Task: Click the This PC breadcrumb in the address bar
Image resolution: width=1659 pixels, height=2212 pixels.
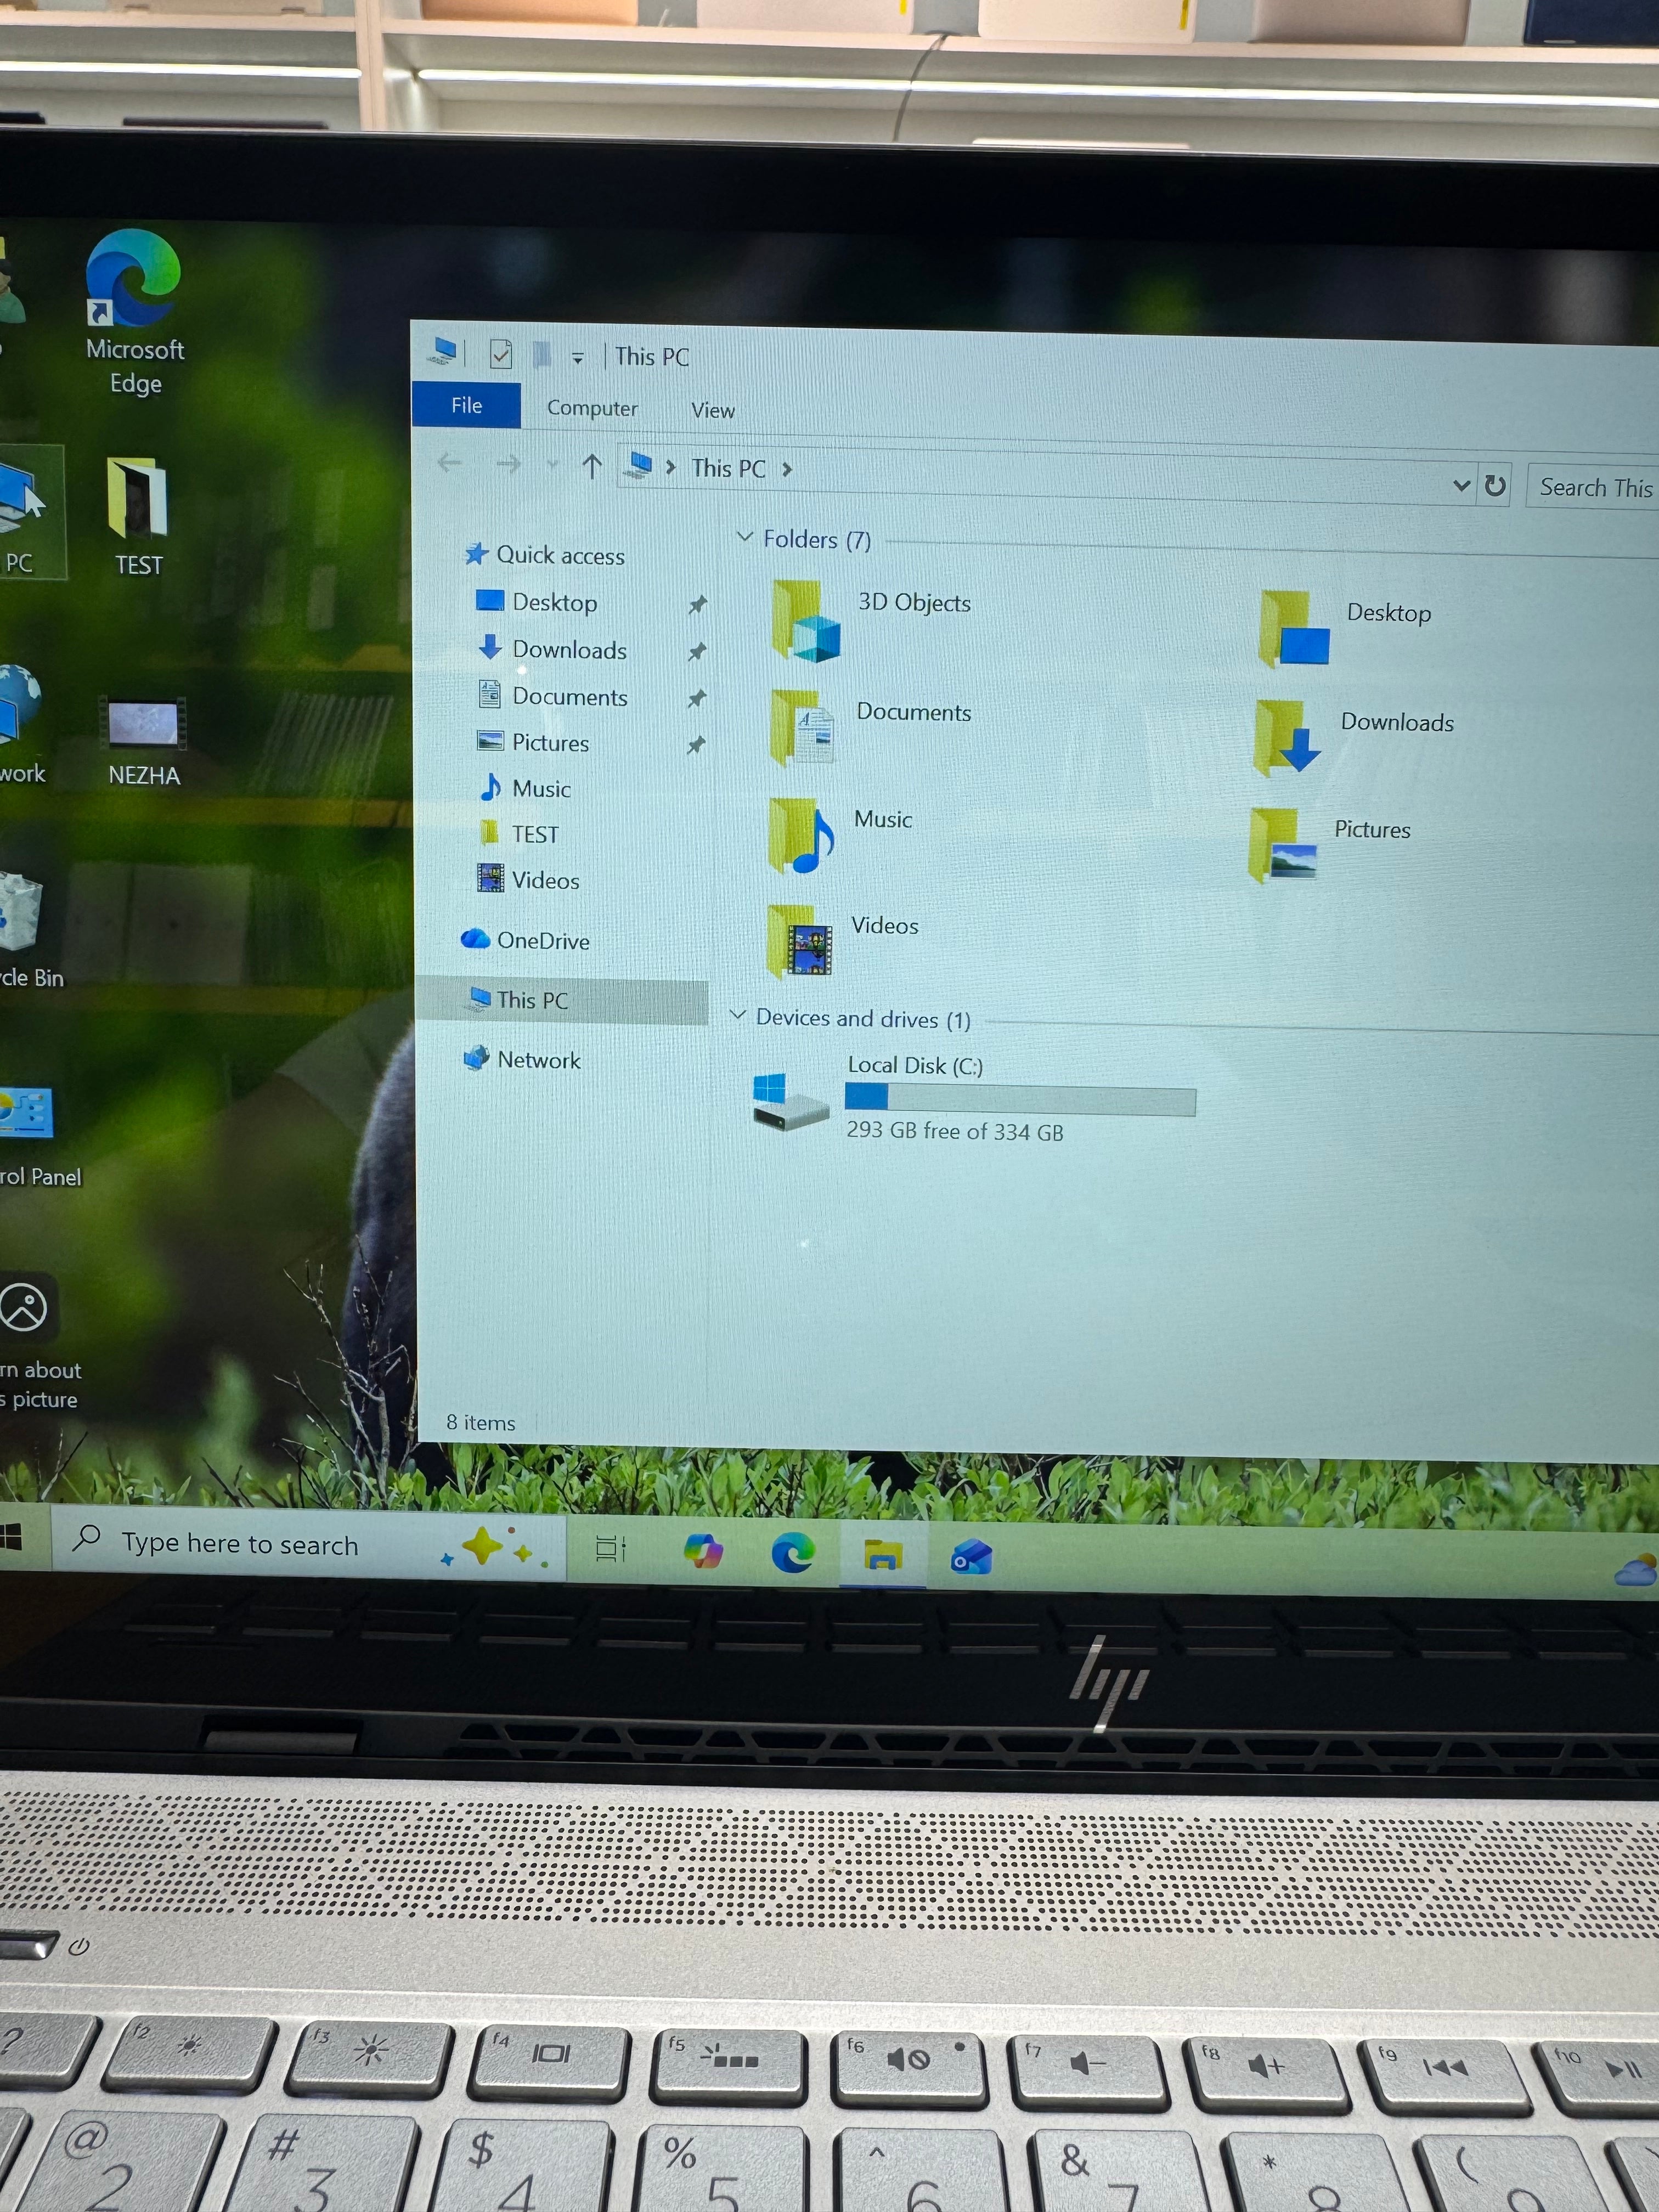Action: (x=728, y=468)
